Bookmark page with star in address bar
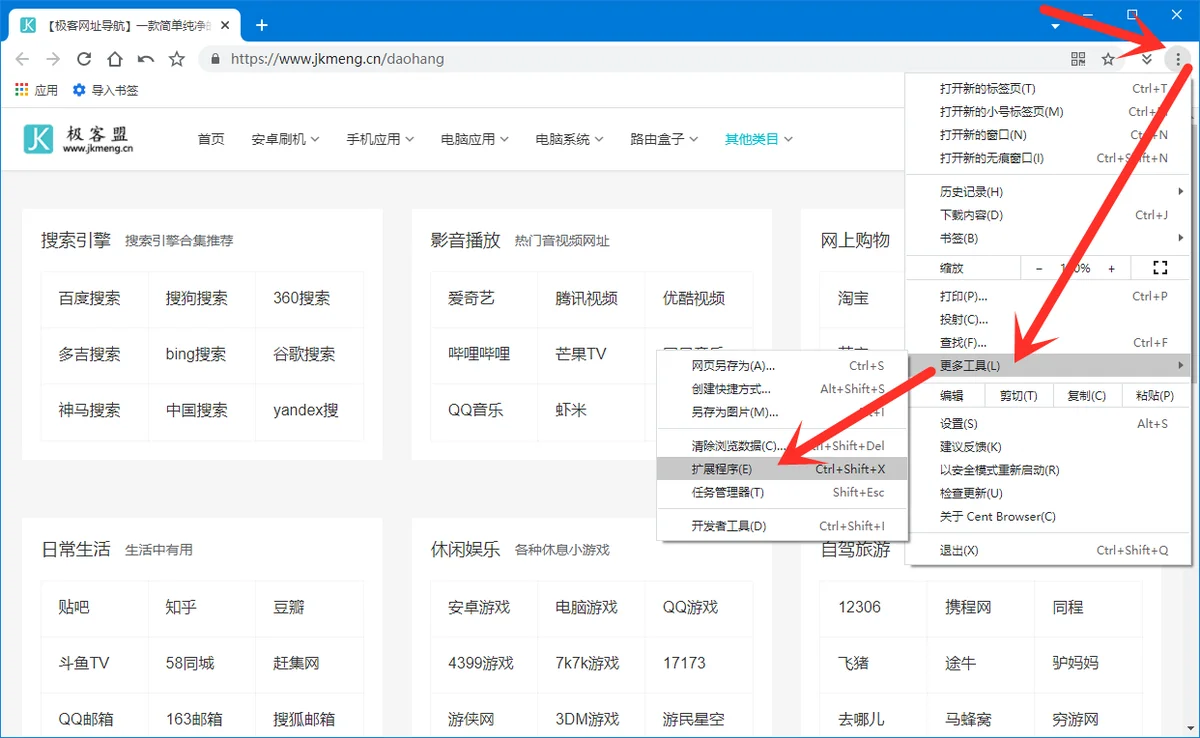1200x738 pixels. (x=1108, y=59)
